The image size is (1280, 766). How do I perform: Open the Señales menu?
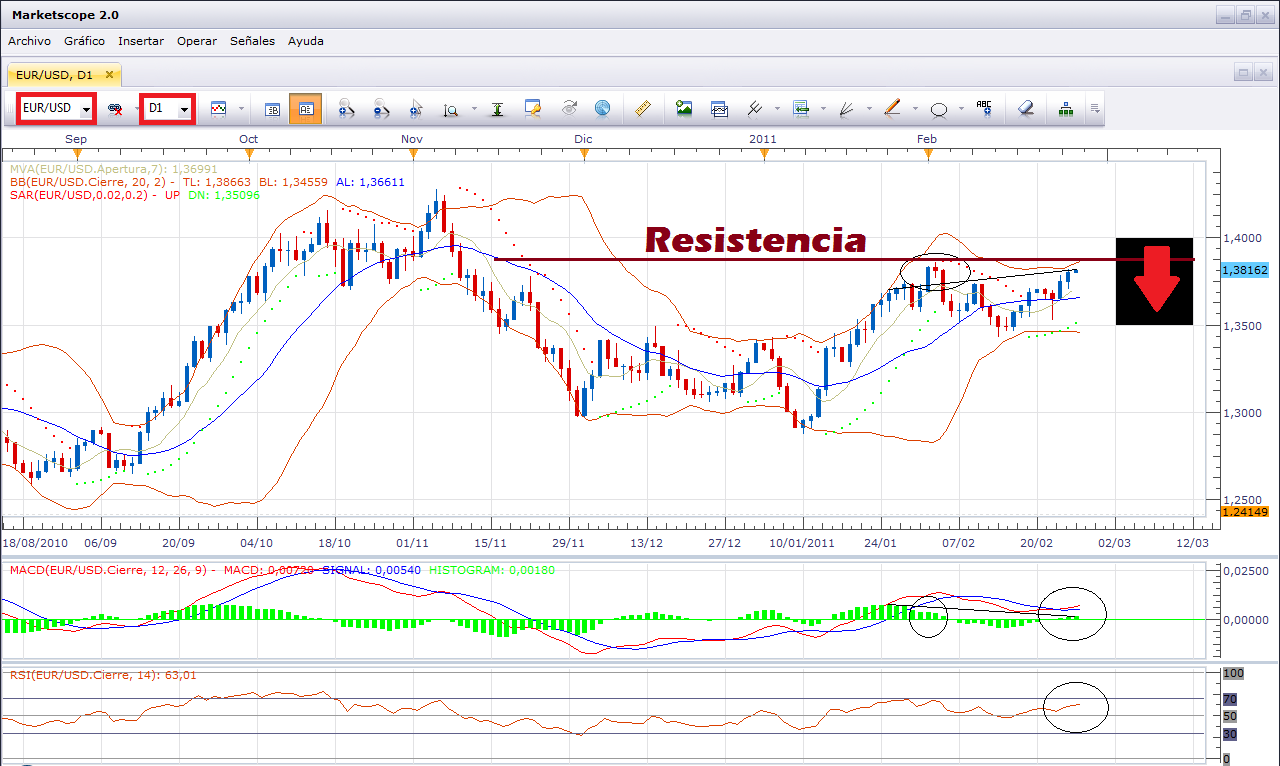[x=253, y=41]
